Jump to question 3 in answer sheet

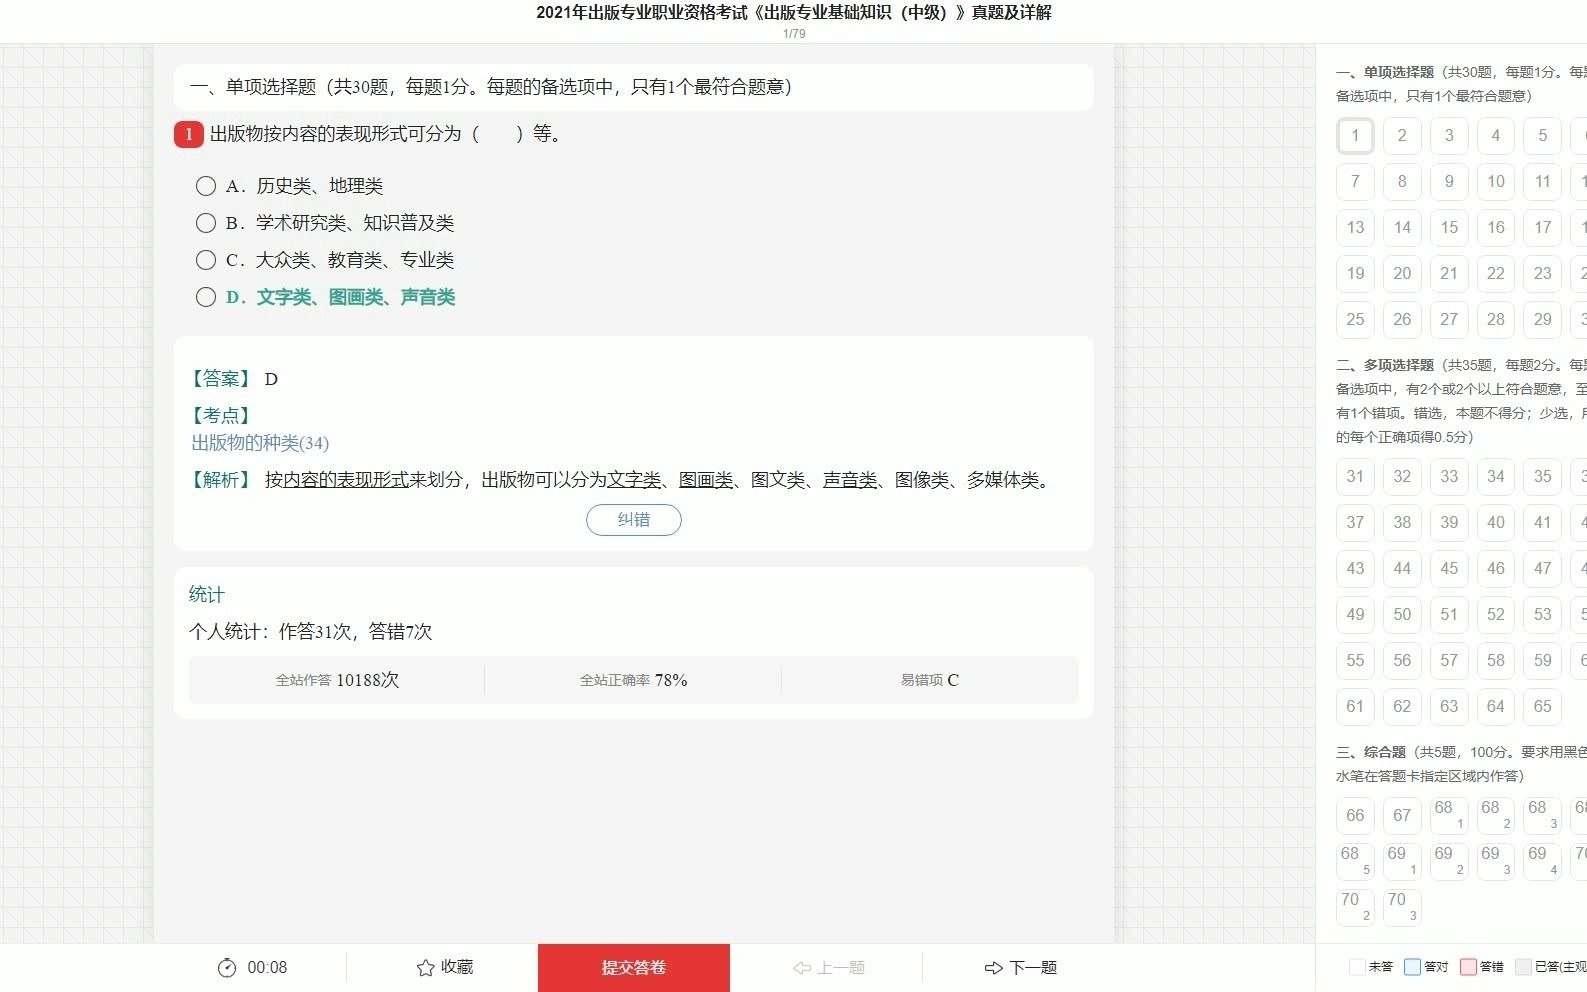click(1449, 136)
